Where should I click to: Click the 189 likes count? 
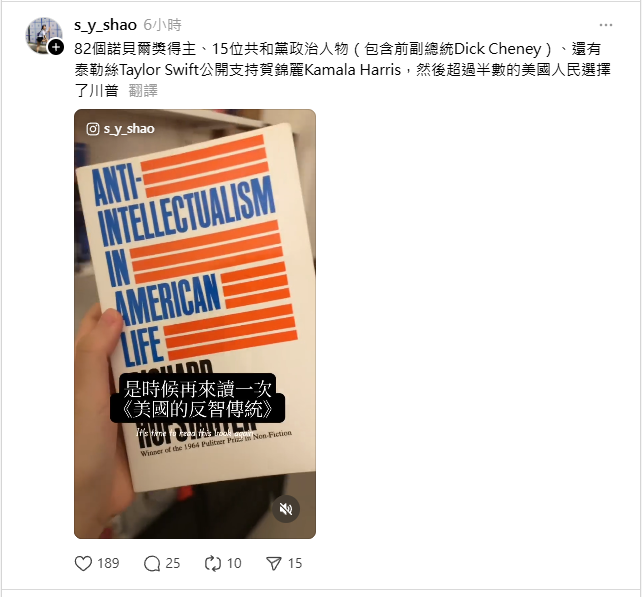pyautogui.click(x=108, y=563)
